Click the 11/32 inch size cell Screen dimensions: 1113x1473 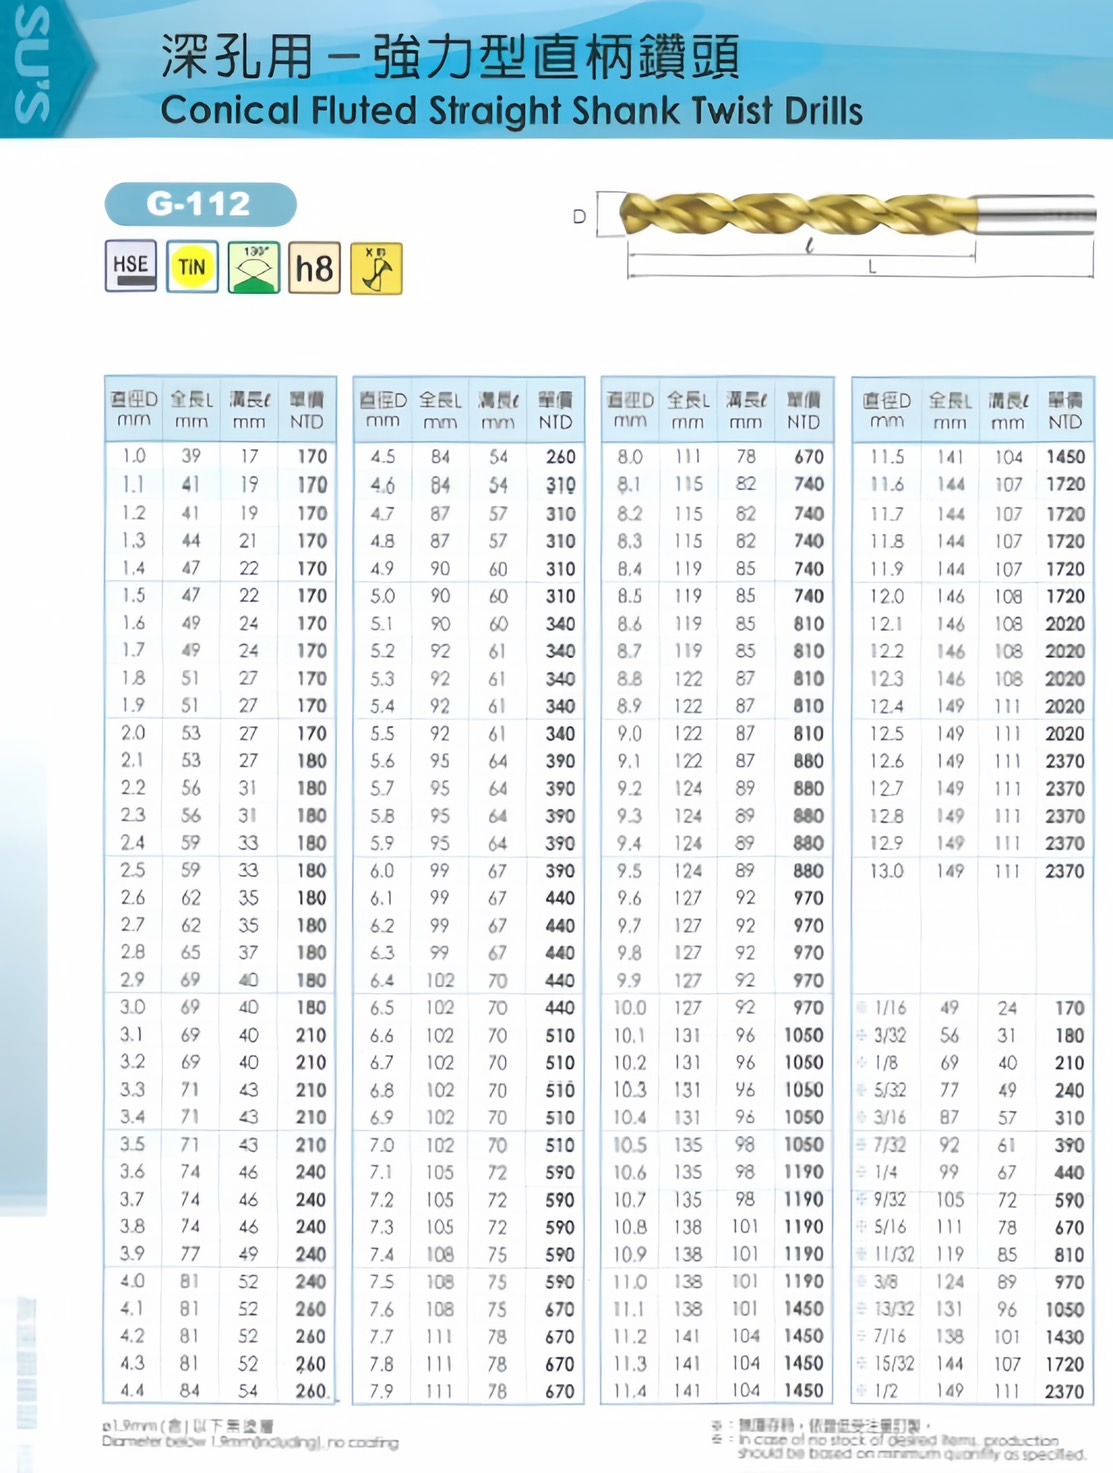click(x=894, y=1254)
